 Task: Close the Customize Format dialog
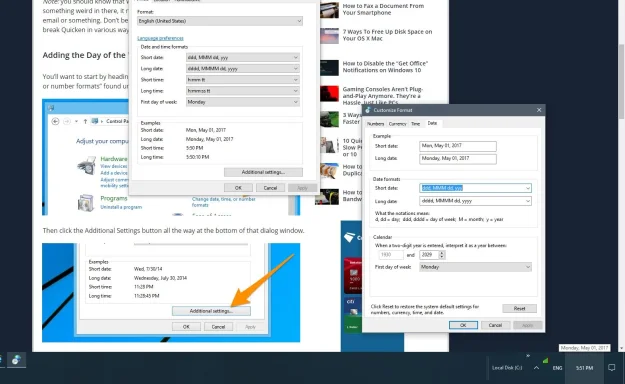(x=539, y=110)
